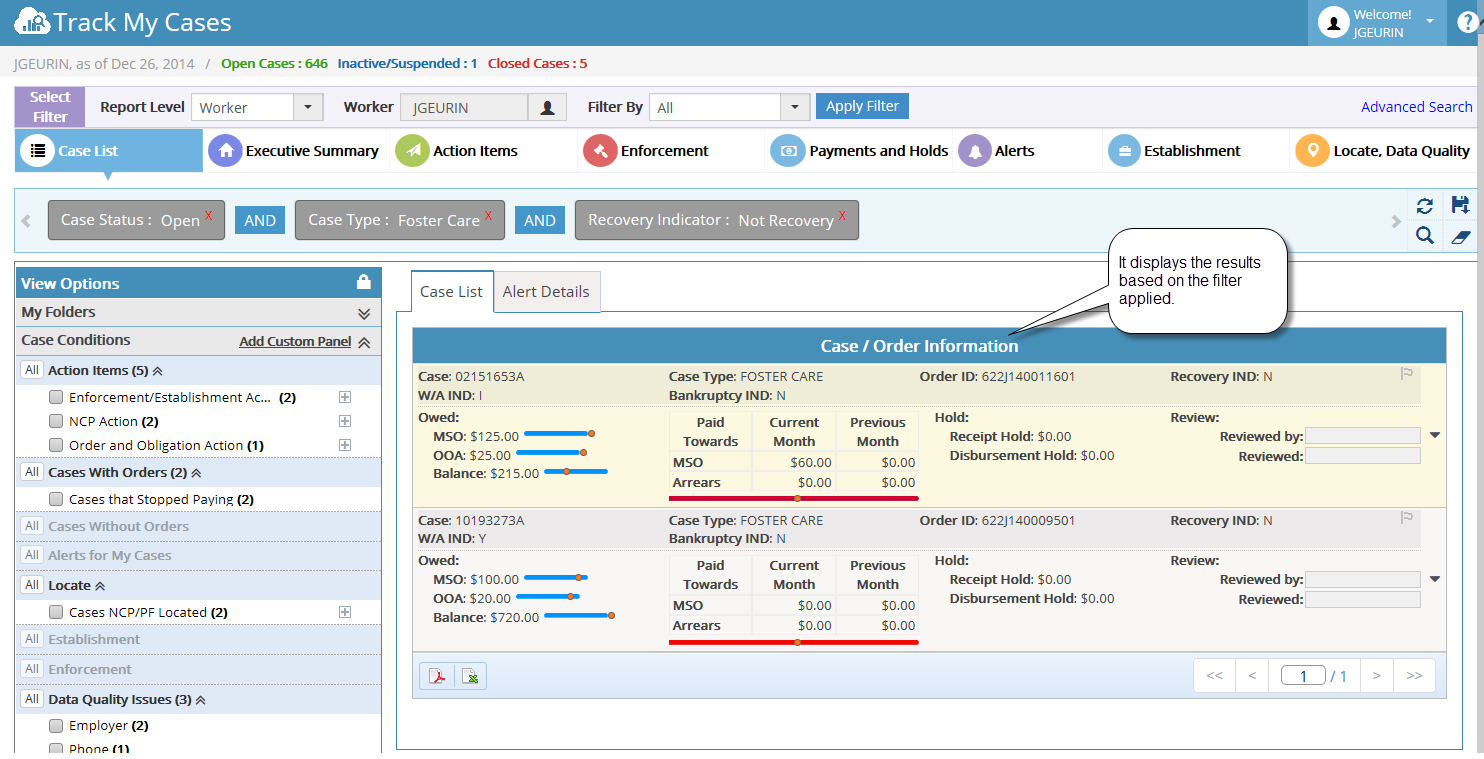Check Cases that Stopped Paying checkbox
Image resolution: width=1484 pixels, height=759 pixels.
56,499
